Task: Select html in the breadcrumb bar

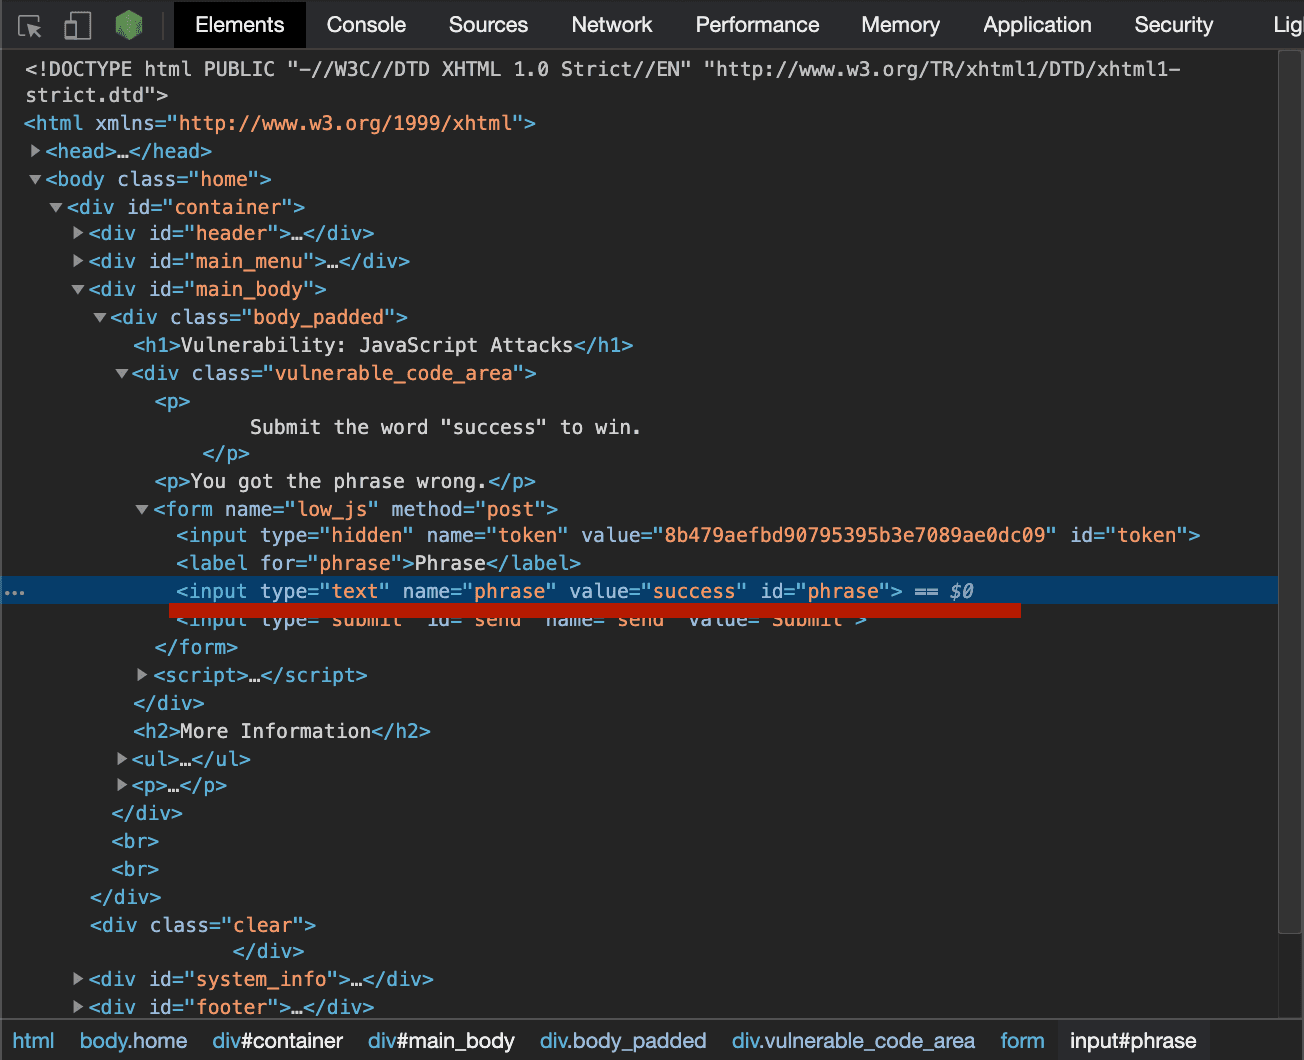Action: click(33, 1040)
